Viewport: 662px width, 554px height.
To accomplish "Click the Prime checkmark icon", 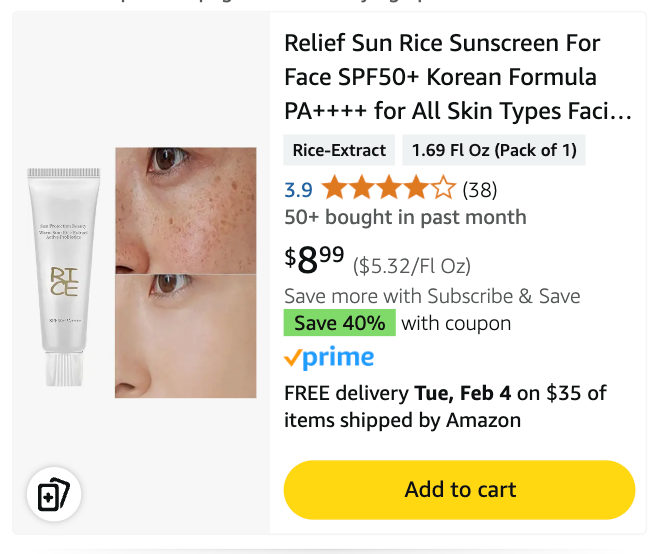I will pyautogui.click(x=292, y=358).
